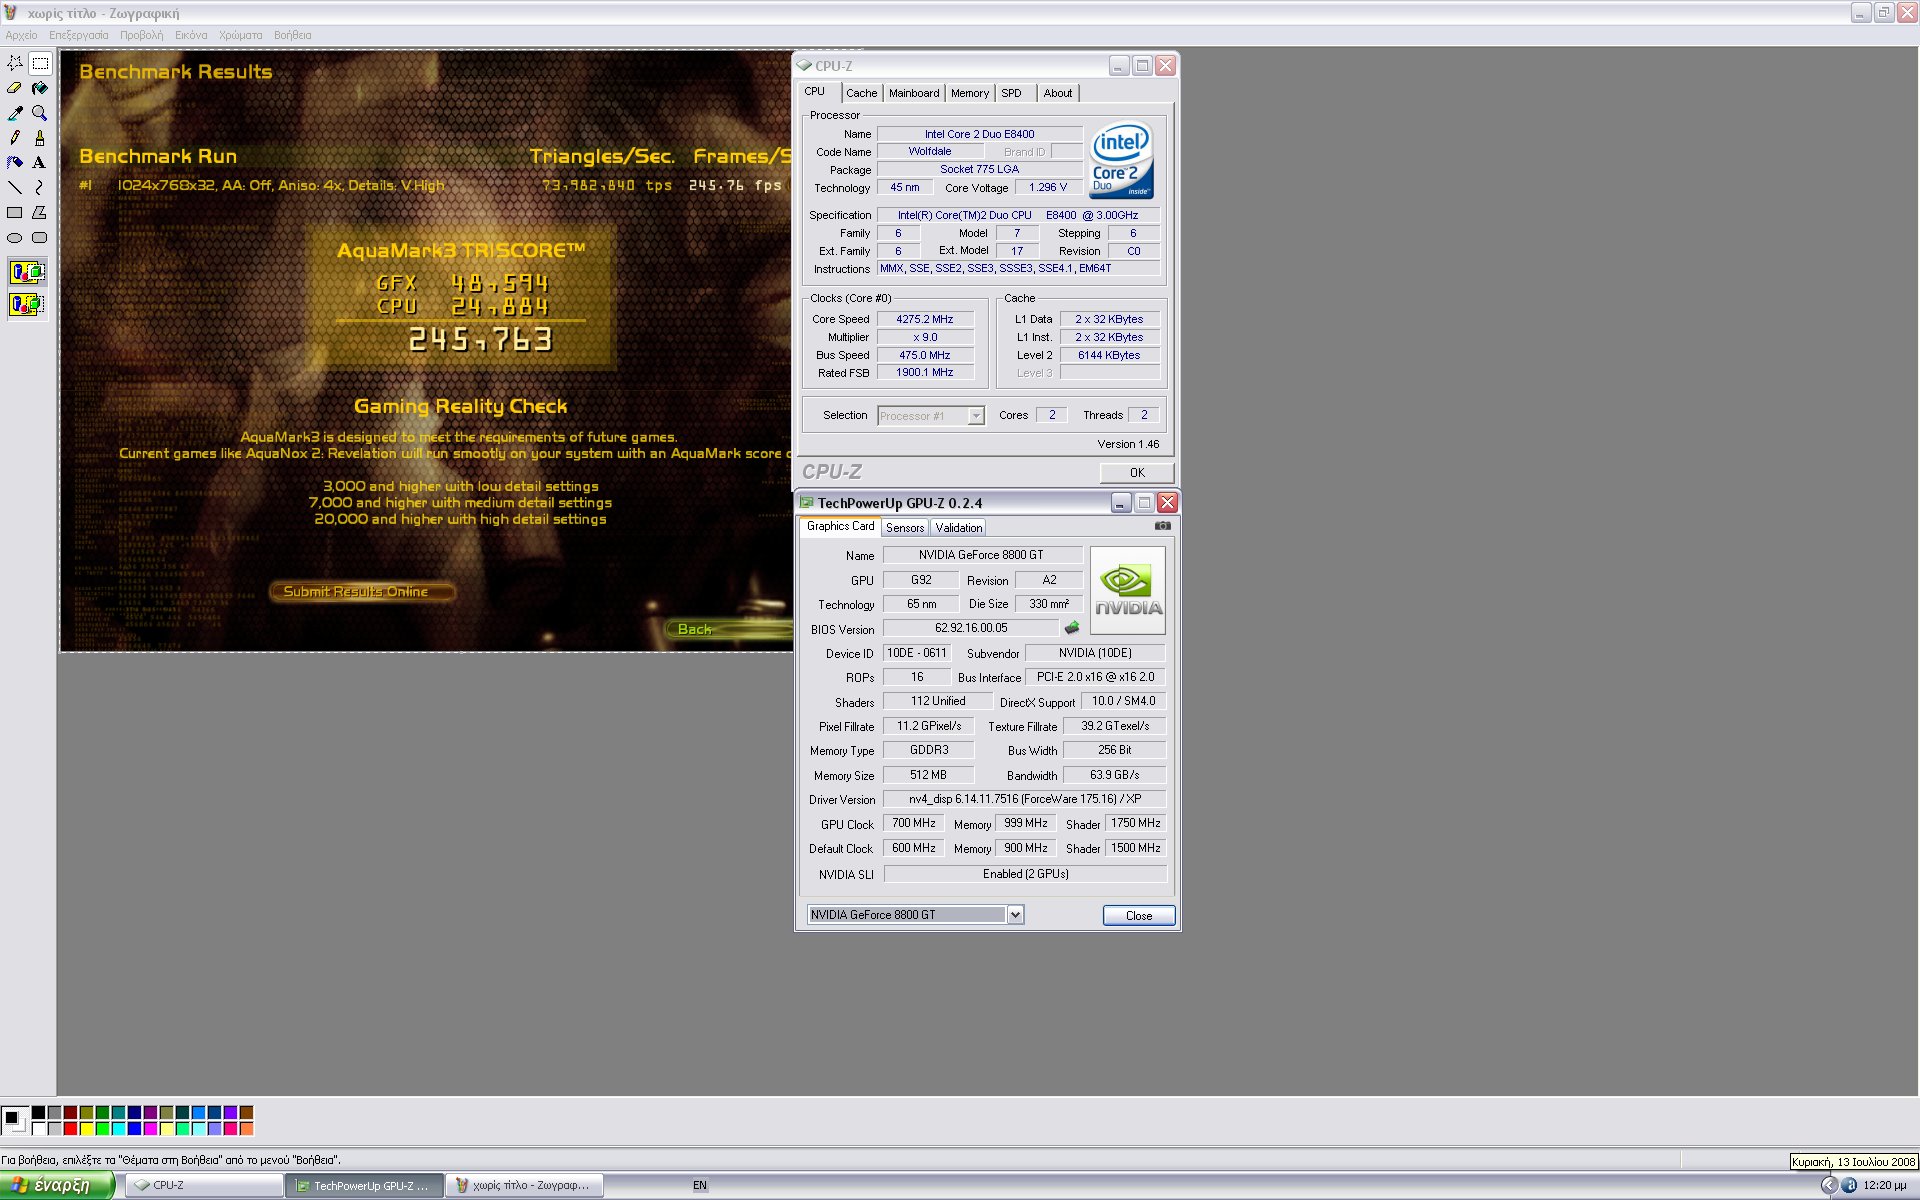Select the Pick Color eyedropper tool

click(15, 113)
